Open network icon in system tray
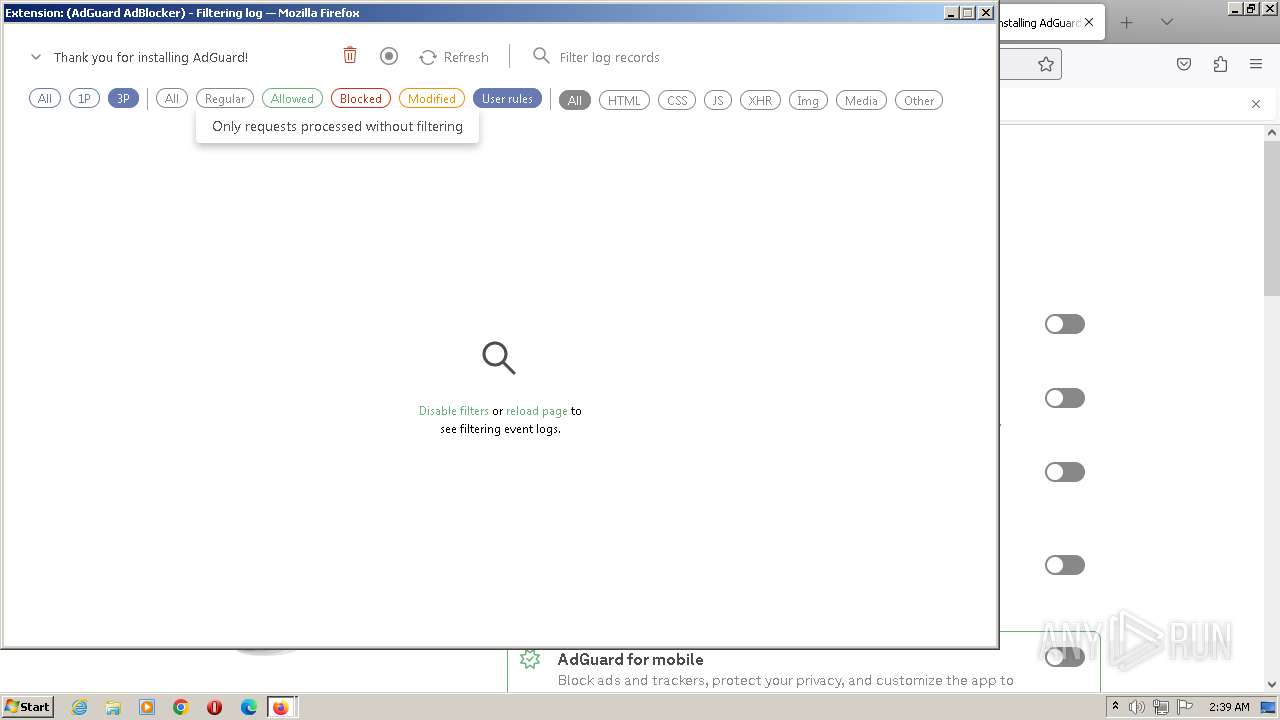This screenshot has height=720, width=1280. tap(1163, 707)
